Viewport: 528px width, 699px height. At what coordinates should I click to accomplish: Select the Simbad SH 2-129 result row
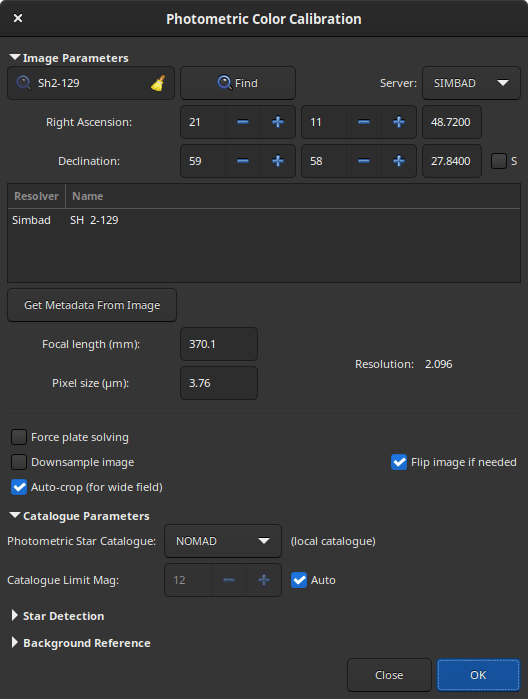click(x=264, y=220)
